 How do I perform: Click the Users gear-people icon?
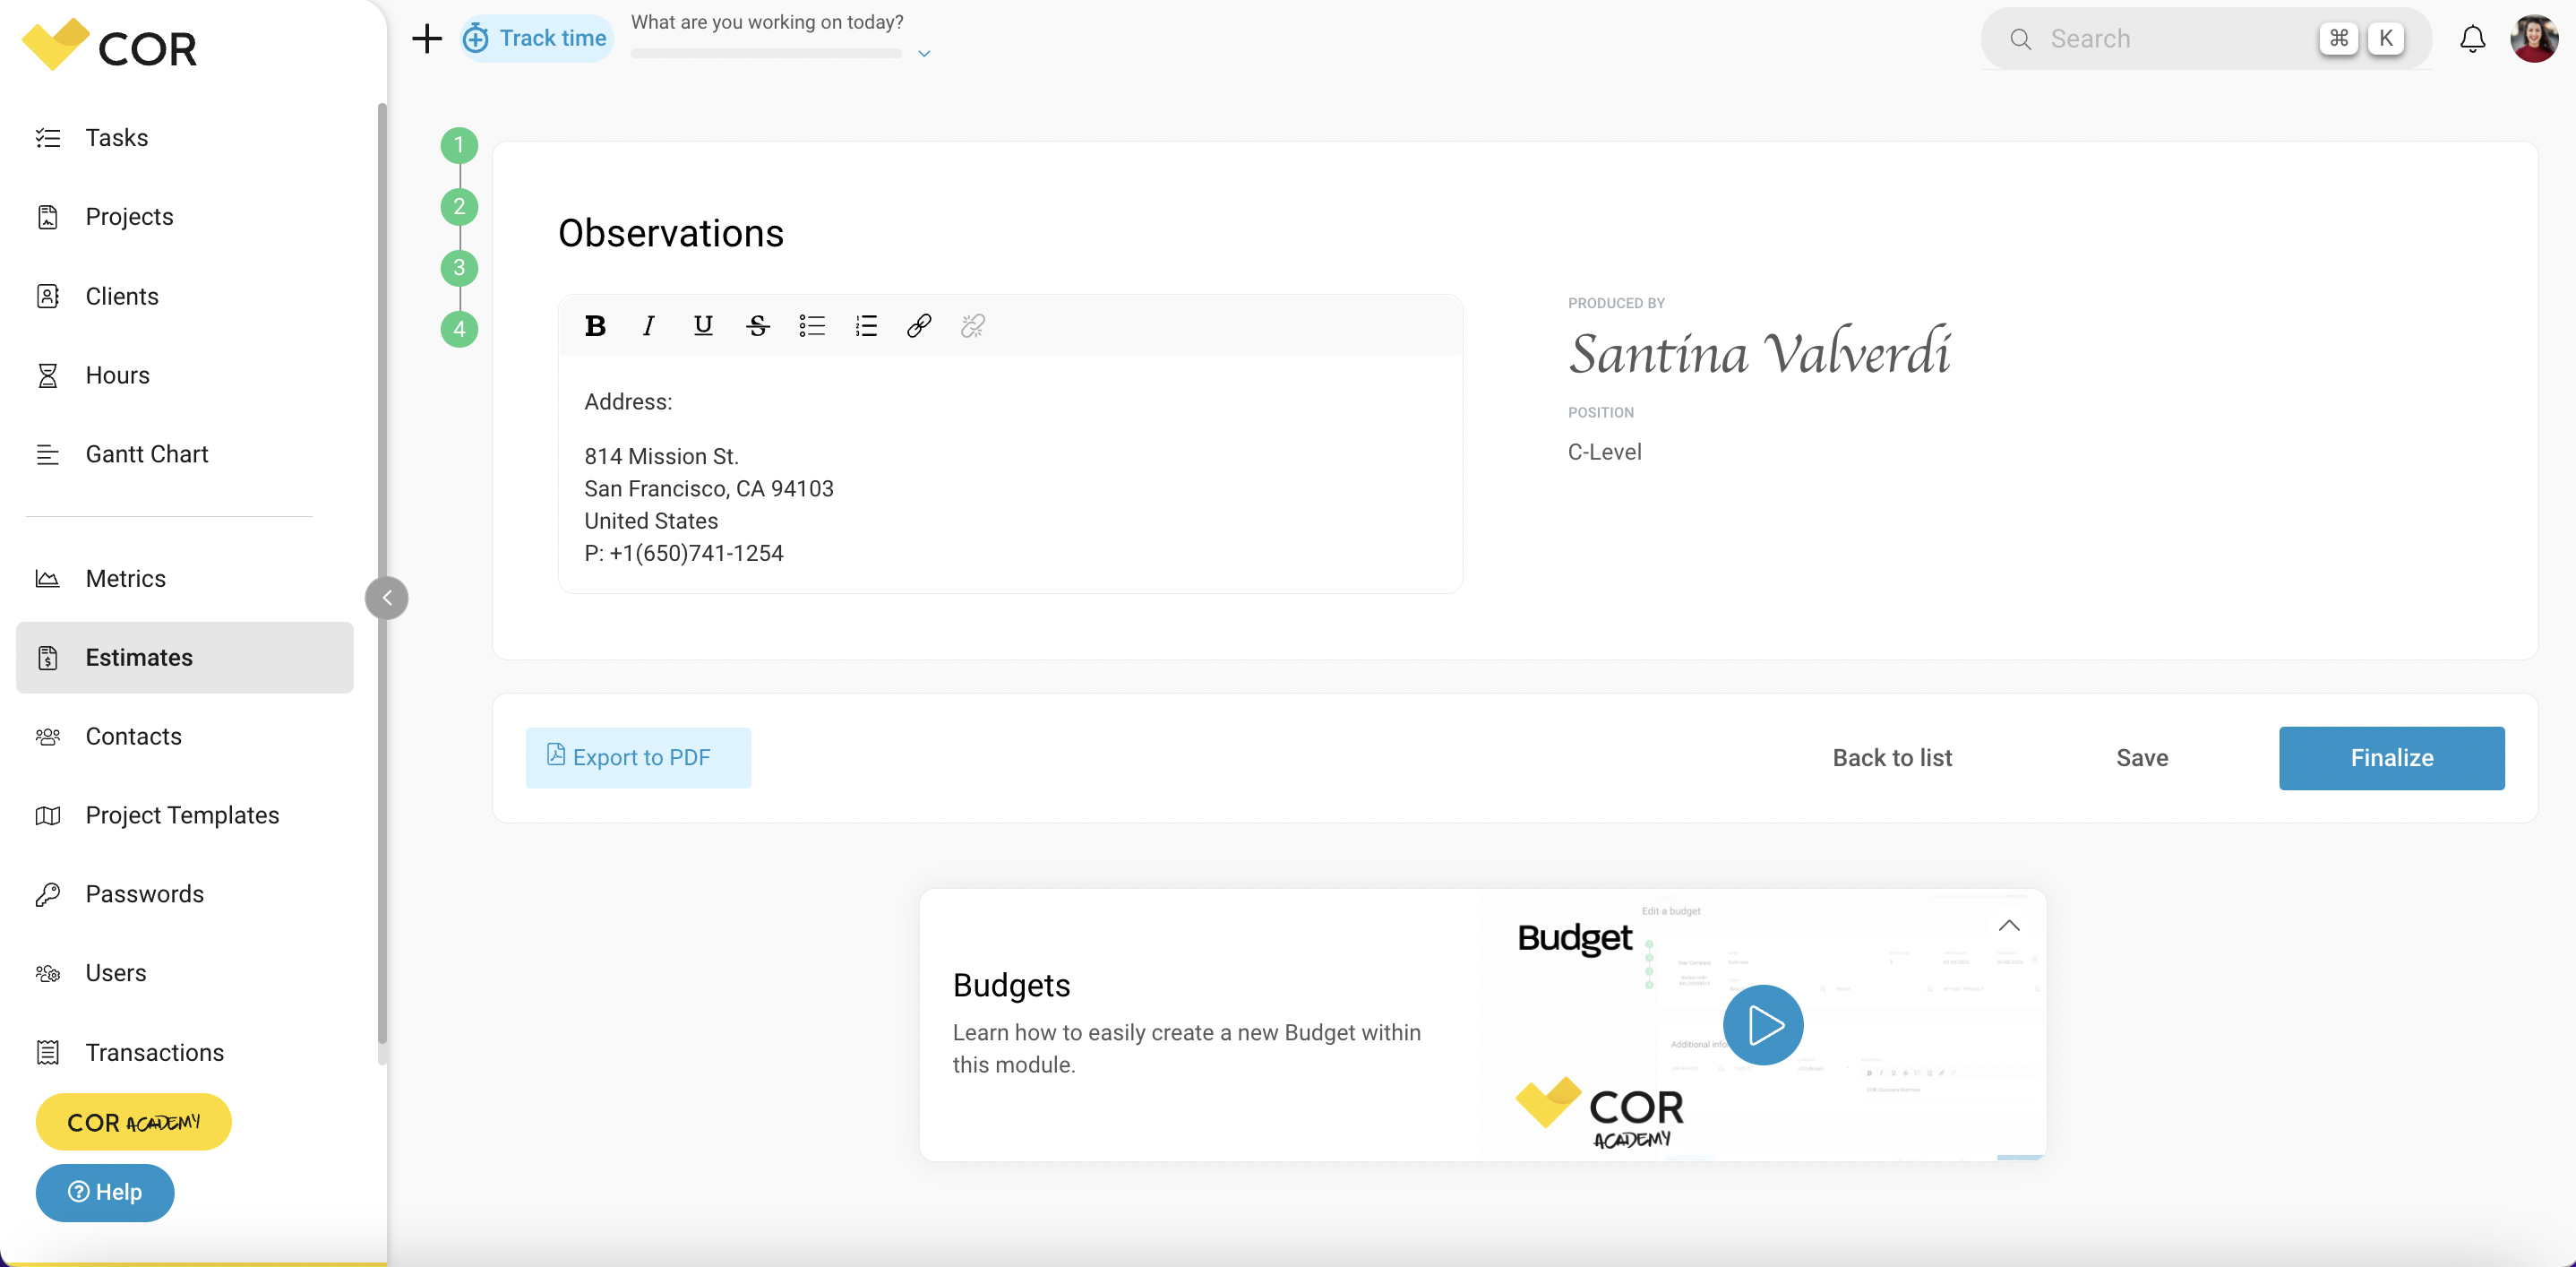point(48,973)
